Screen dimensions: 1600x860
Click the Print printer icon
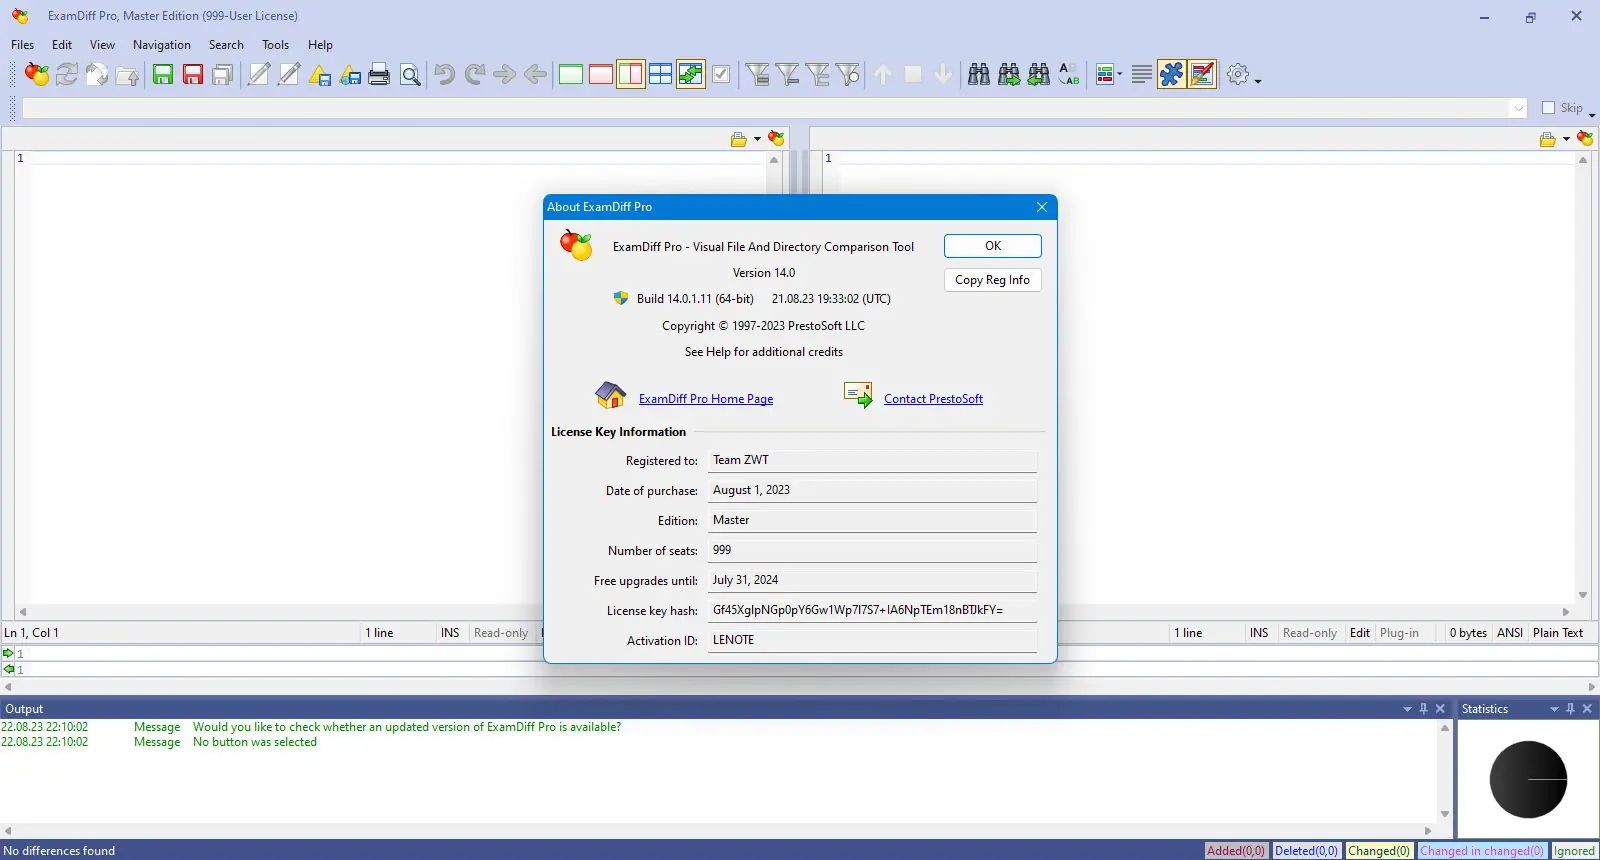coord(379,74)
